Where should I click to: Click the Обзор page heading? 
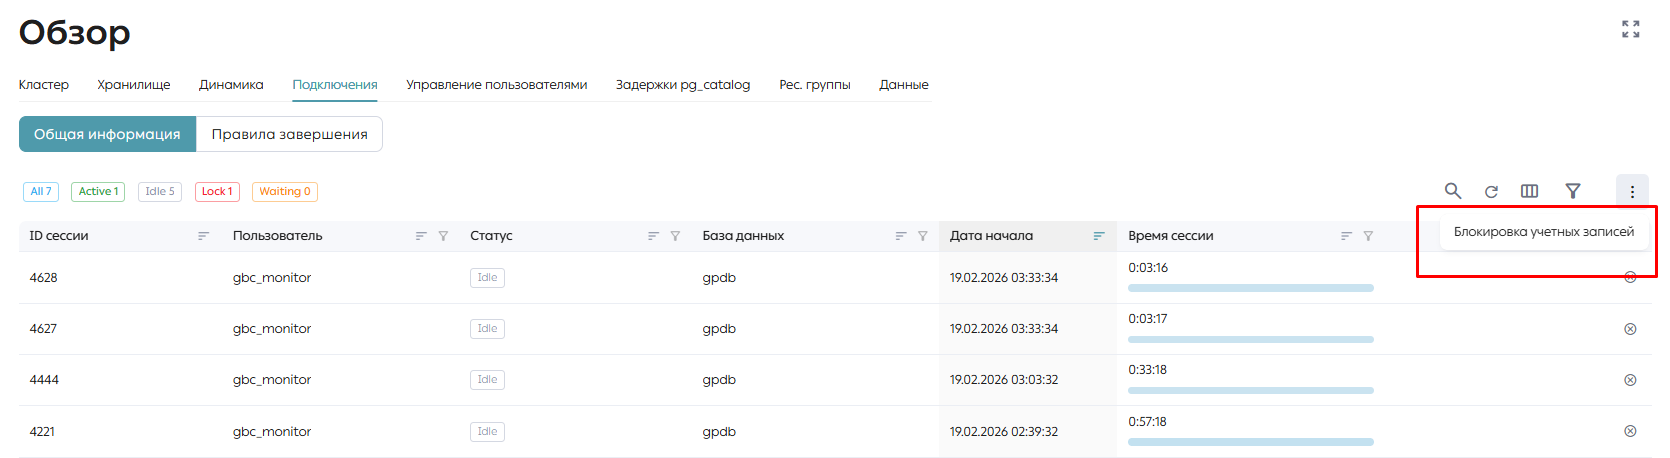coord(75,32)
